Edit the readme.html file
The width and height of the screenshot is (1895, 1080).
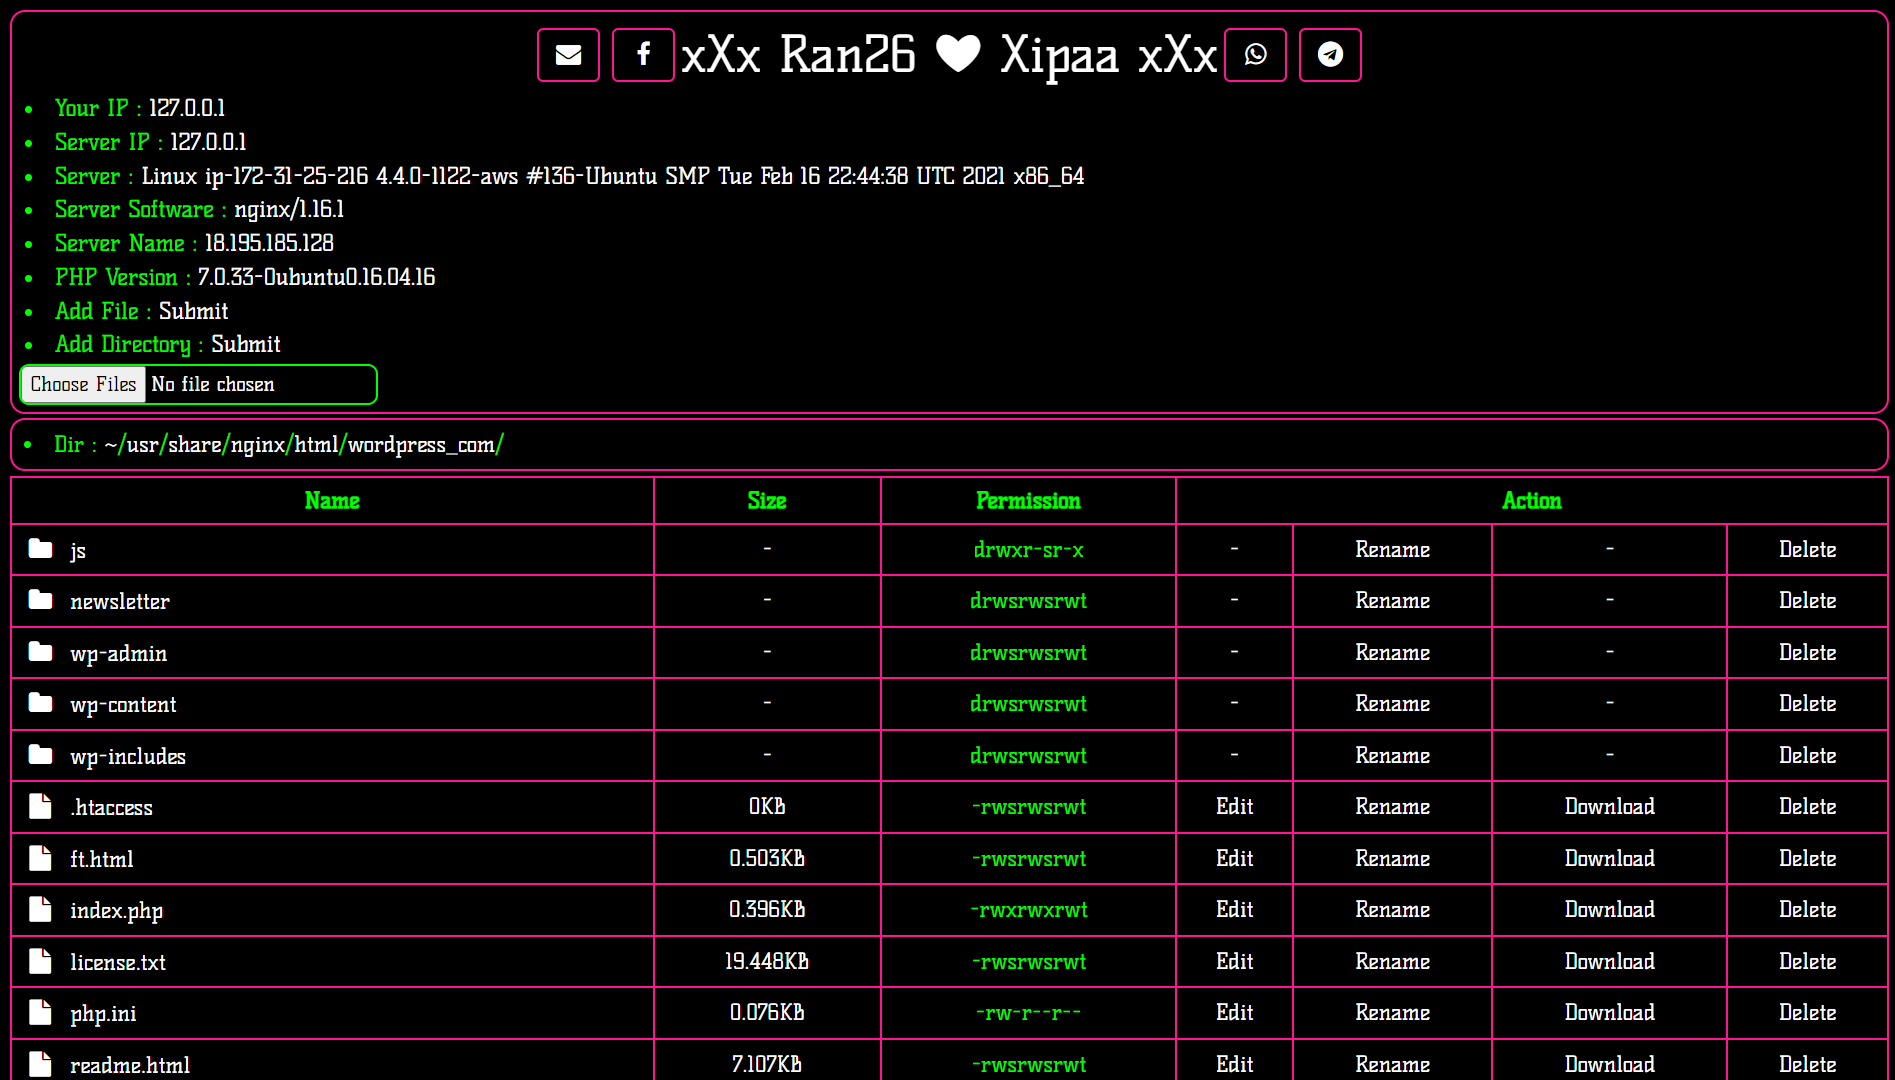1235,1064
